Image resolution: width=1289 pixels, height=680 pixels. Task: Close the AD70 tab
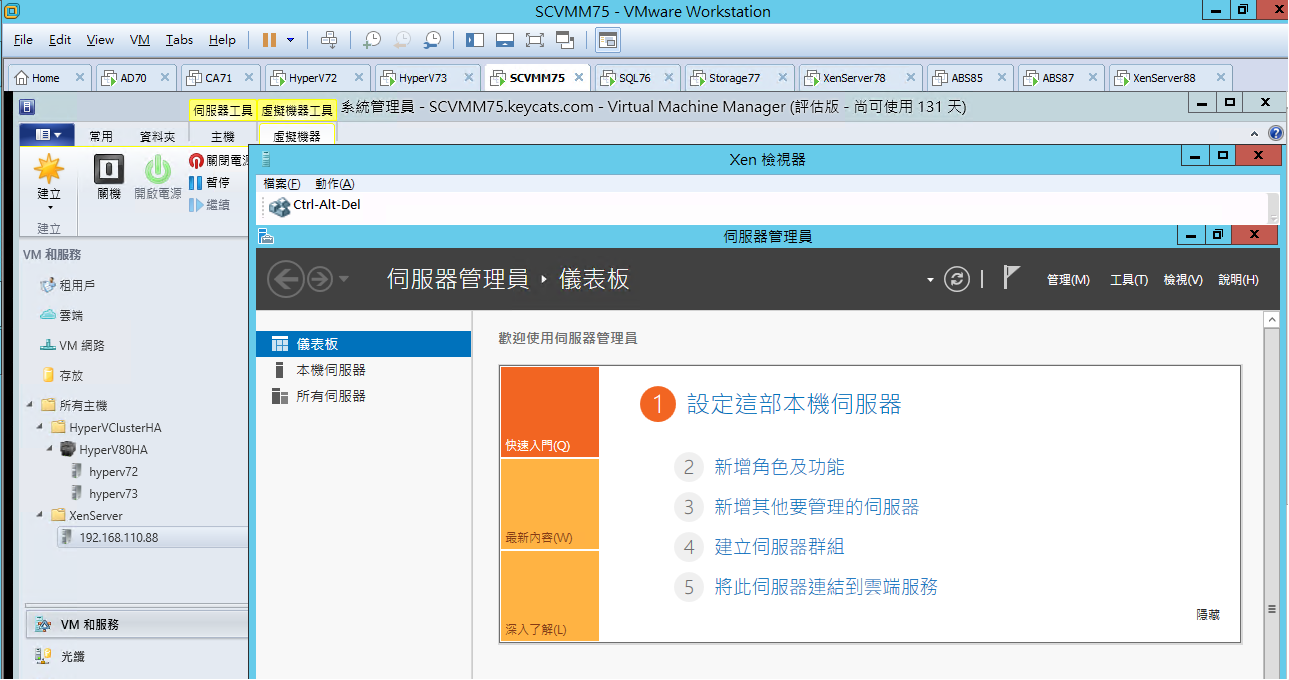[x=165, y=77]
